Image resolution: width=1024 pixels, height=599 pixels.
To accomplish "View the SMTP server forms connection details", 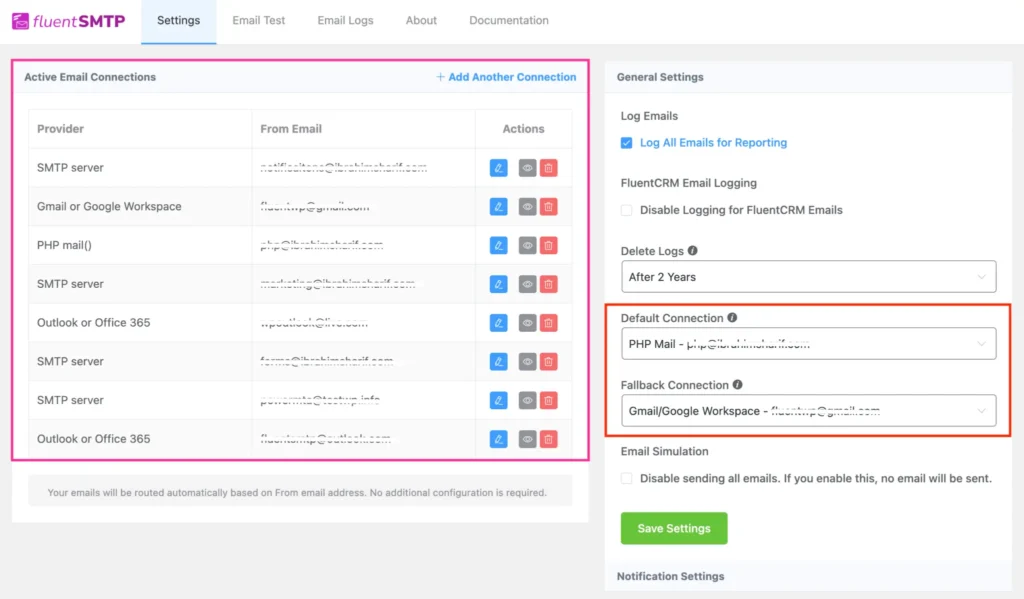I will pyautogui.click(x=527, y=361).
